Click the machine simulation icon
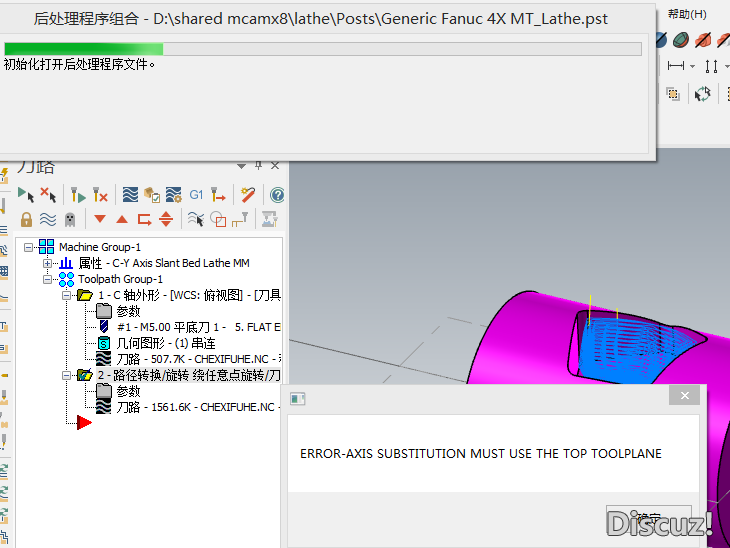Image resolution: width=730 pixels, height=548 pixels. pos(270,219)
